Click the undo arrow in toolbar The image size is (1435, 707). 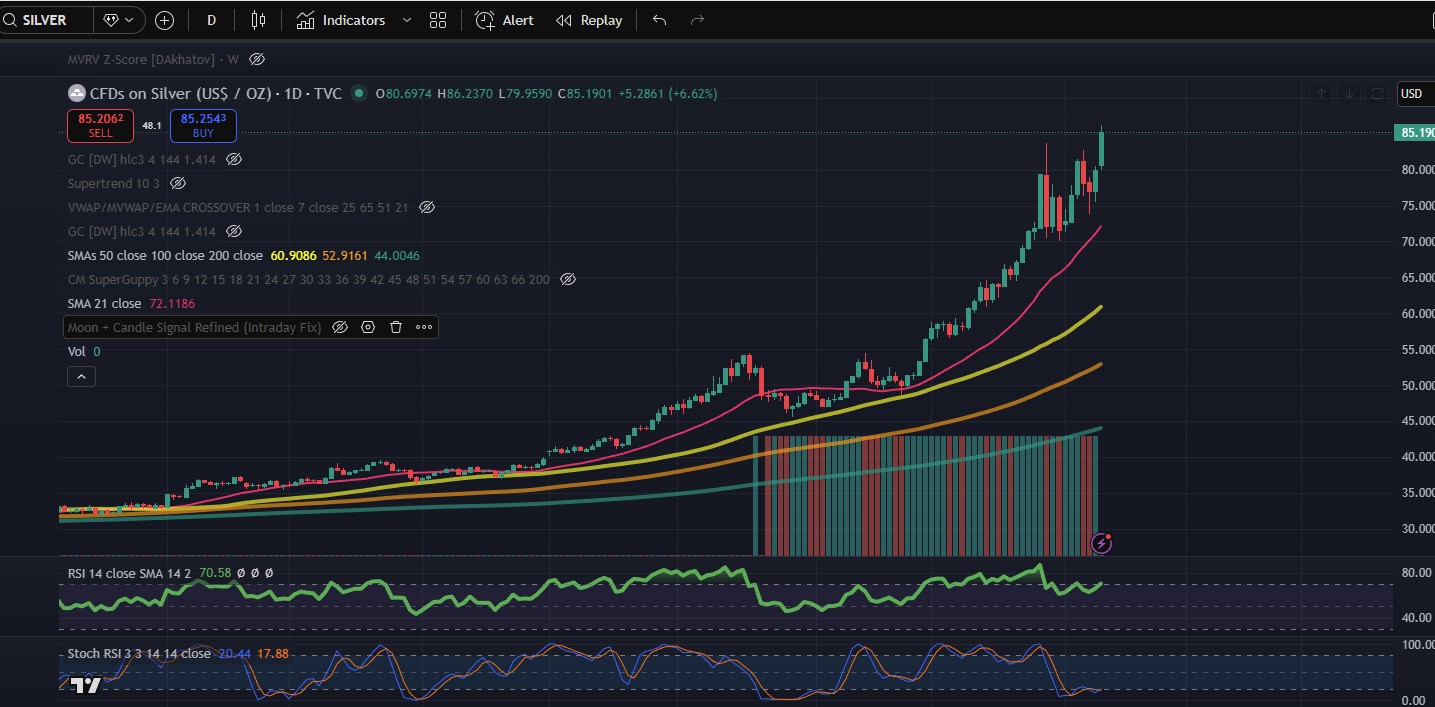[x=659, y=20]
